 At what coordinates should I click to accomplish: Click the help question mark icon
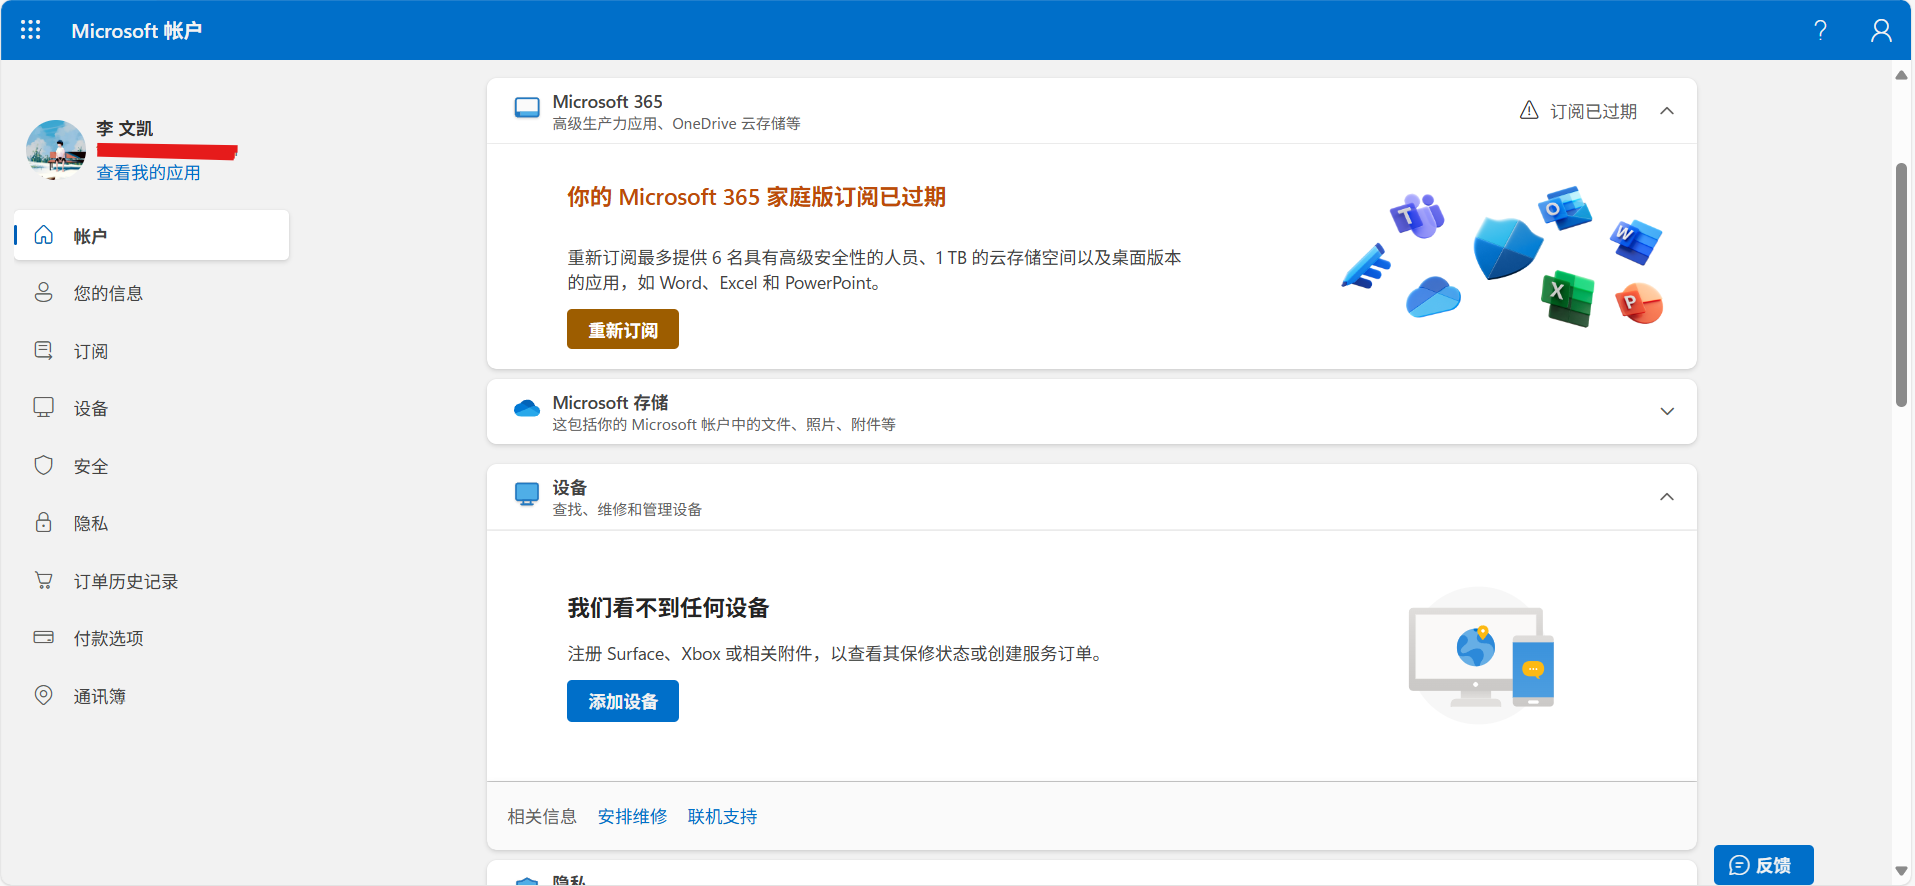point(1820,30)
